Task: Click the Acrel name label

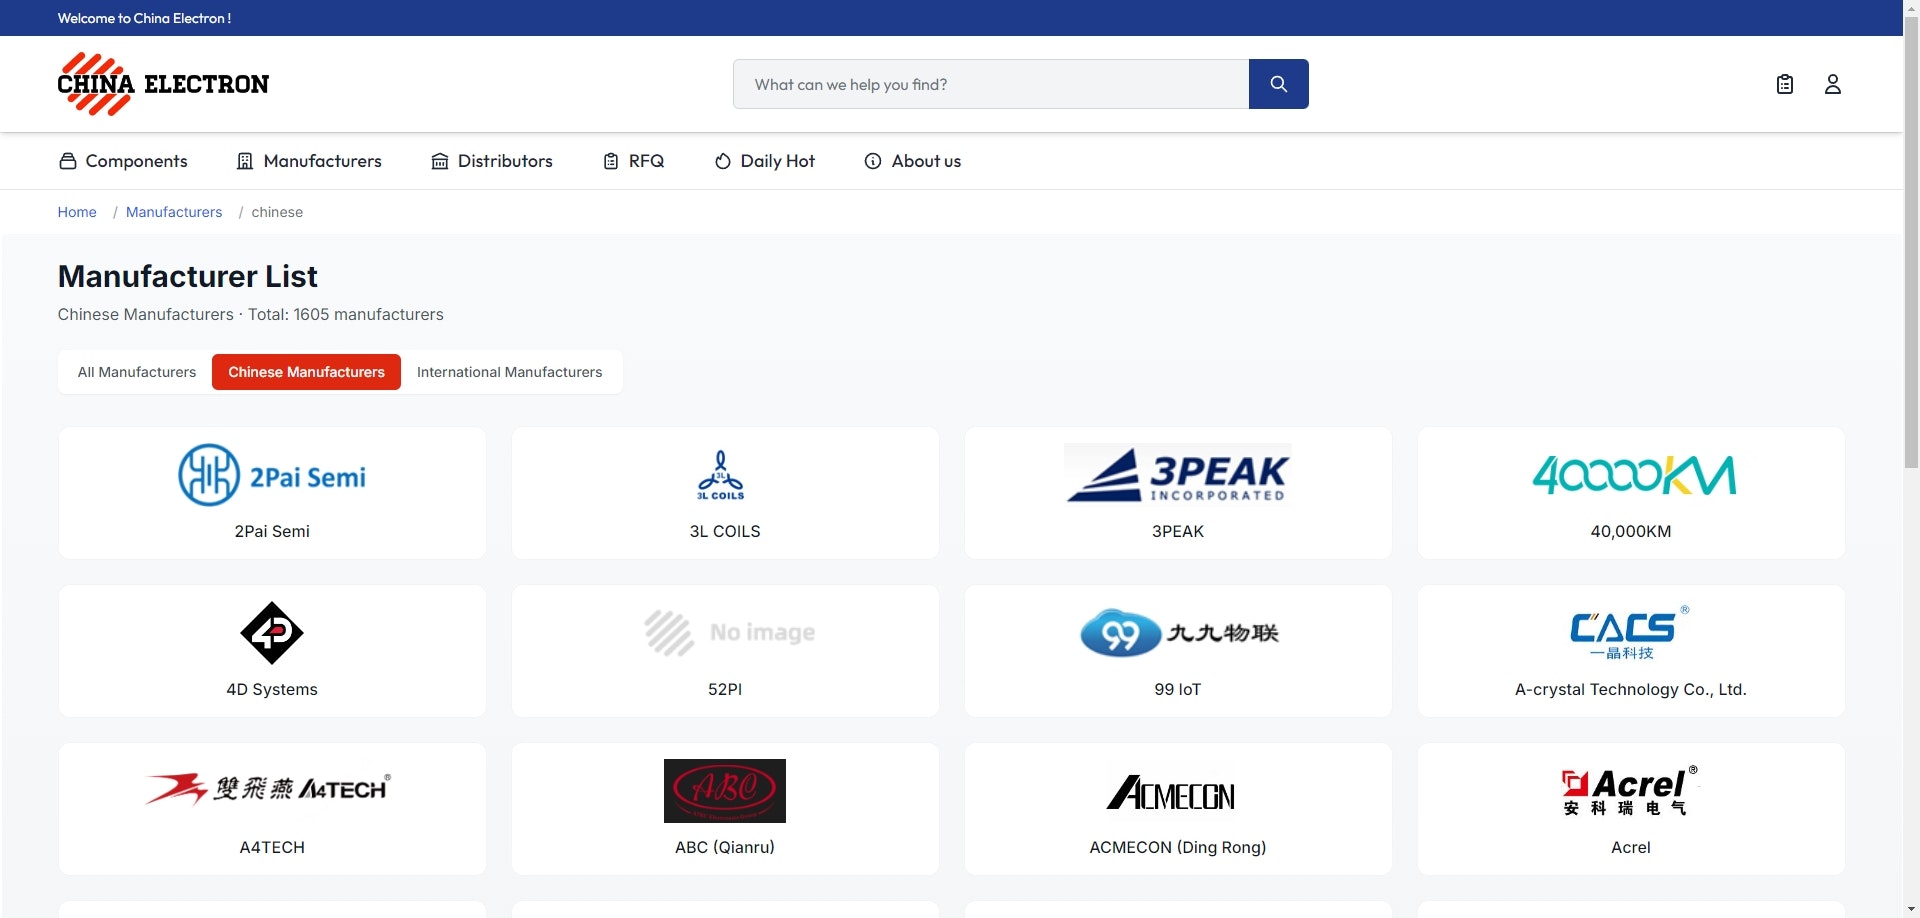Action: pos(1631,847)
